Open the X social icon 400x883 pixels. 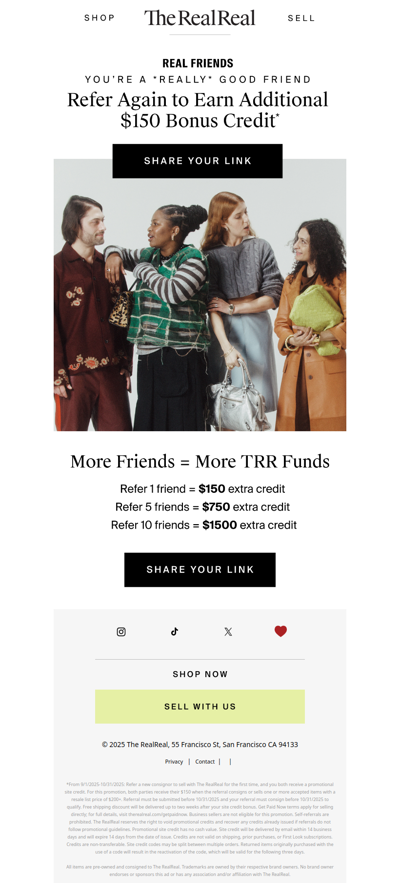(228, 632)
